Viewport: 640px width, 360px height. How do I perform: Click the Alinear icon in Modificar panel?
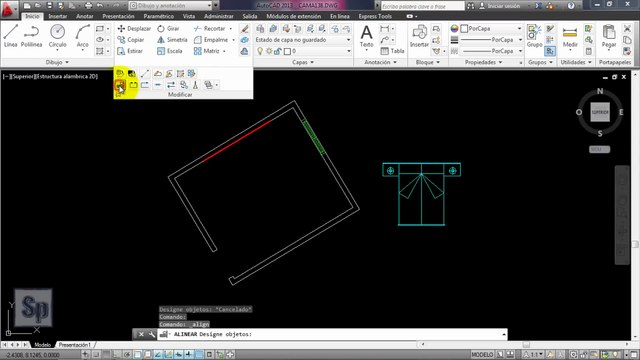click(x=120, y=85)
